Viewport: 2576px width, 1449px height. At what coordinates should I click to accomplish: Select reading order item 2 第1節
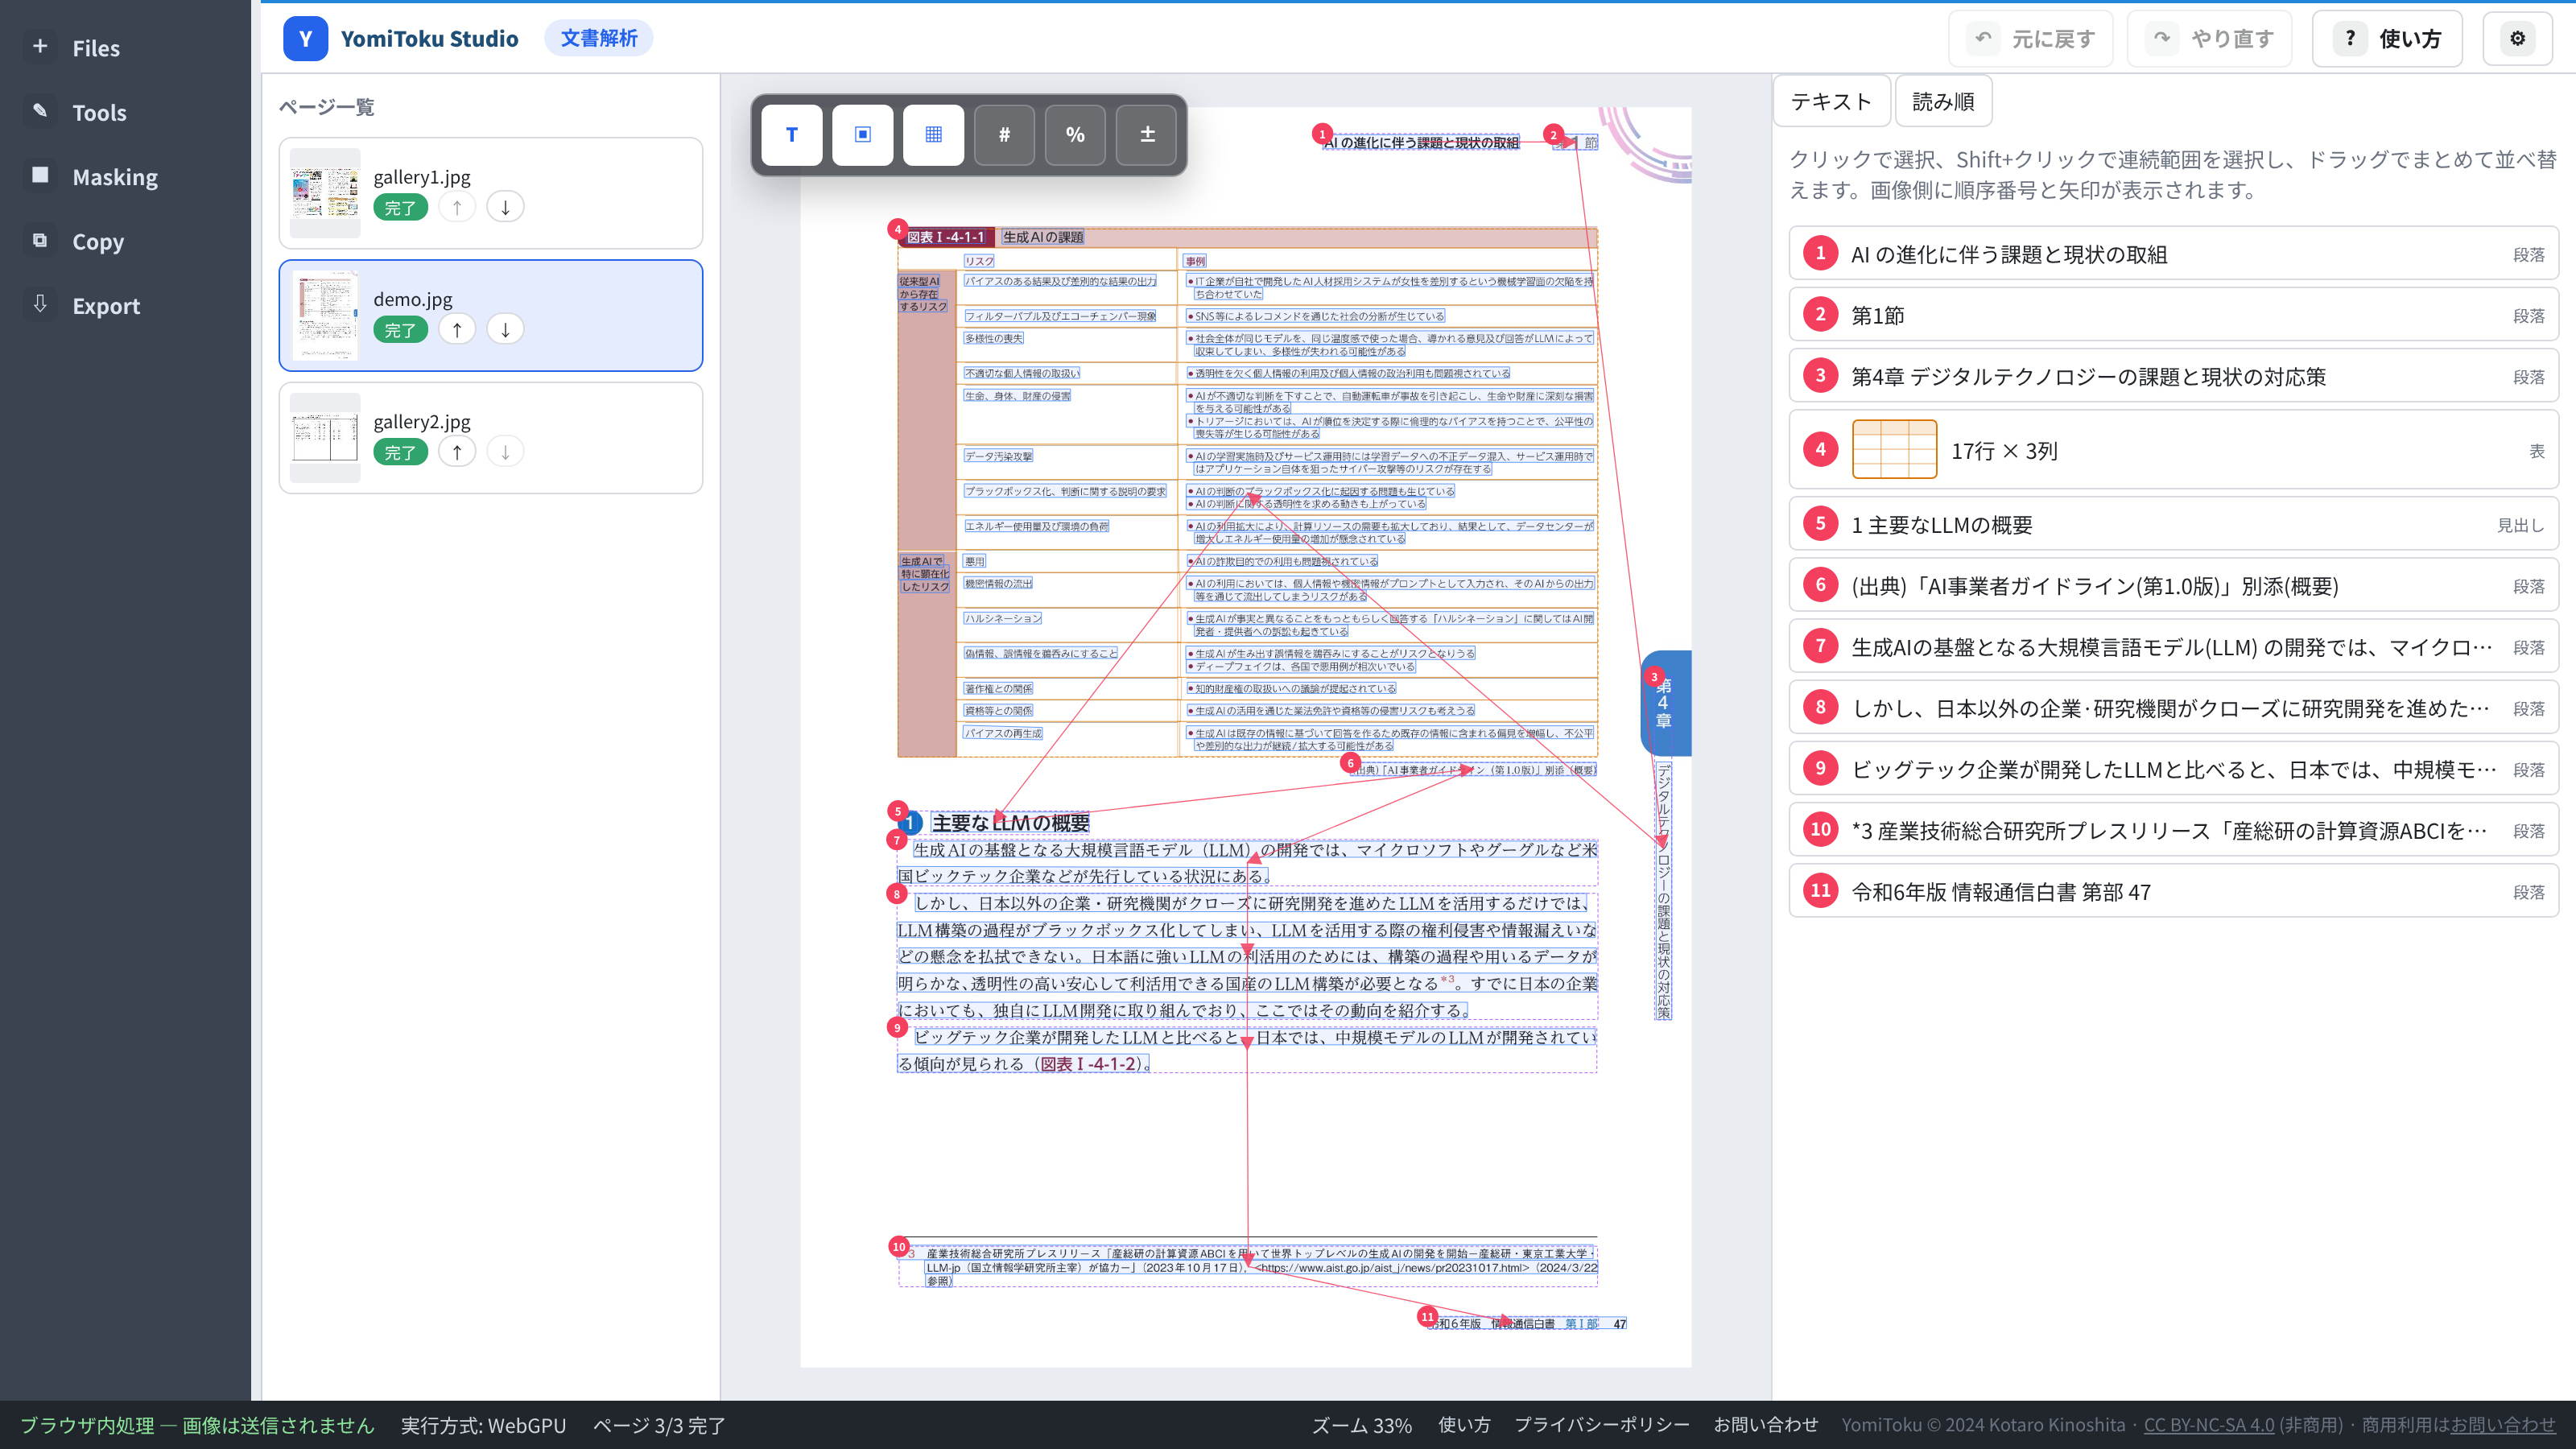coord(2174,315)
